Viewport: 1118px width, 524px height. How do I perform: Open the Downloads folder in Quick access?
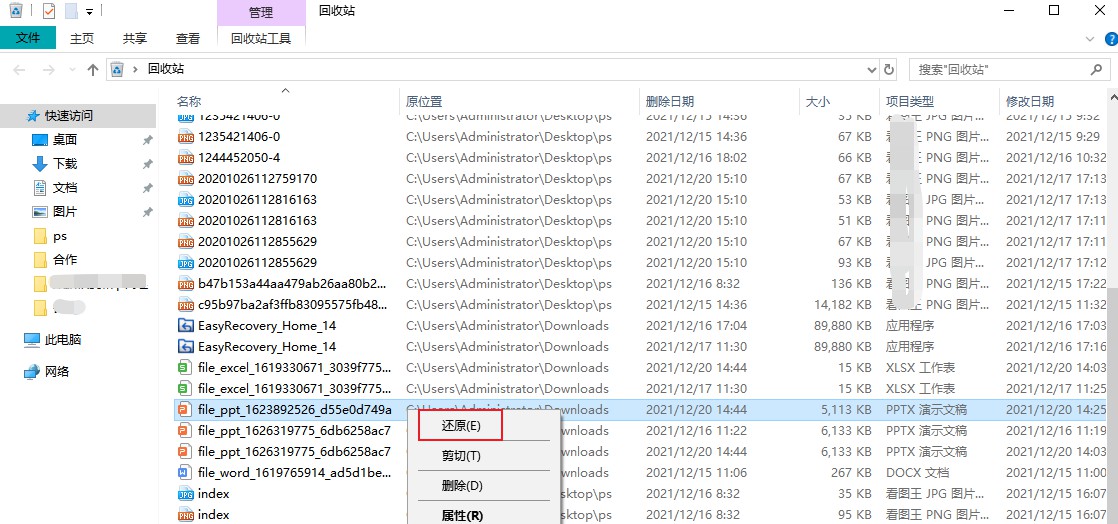coord(65,163)
